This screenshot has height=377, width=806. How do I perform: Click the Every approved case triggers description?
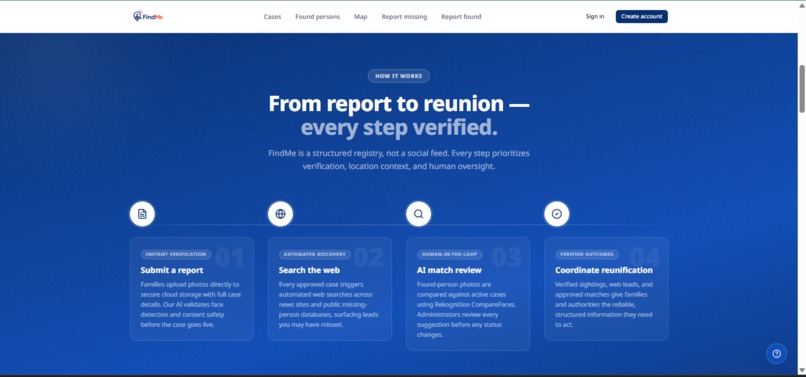pos(329,304)
